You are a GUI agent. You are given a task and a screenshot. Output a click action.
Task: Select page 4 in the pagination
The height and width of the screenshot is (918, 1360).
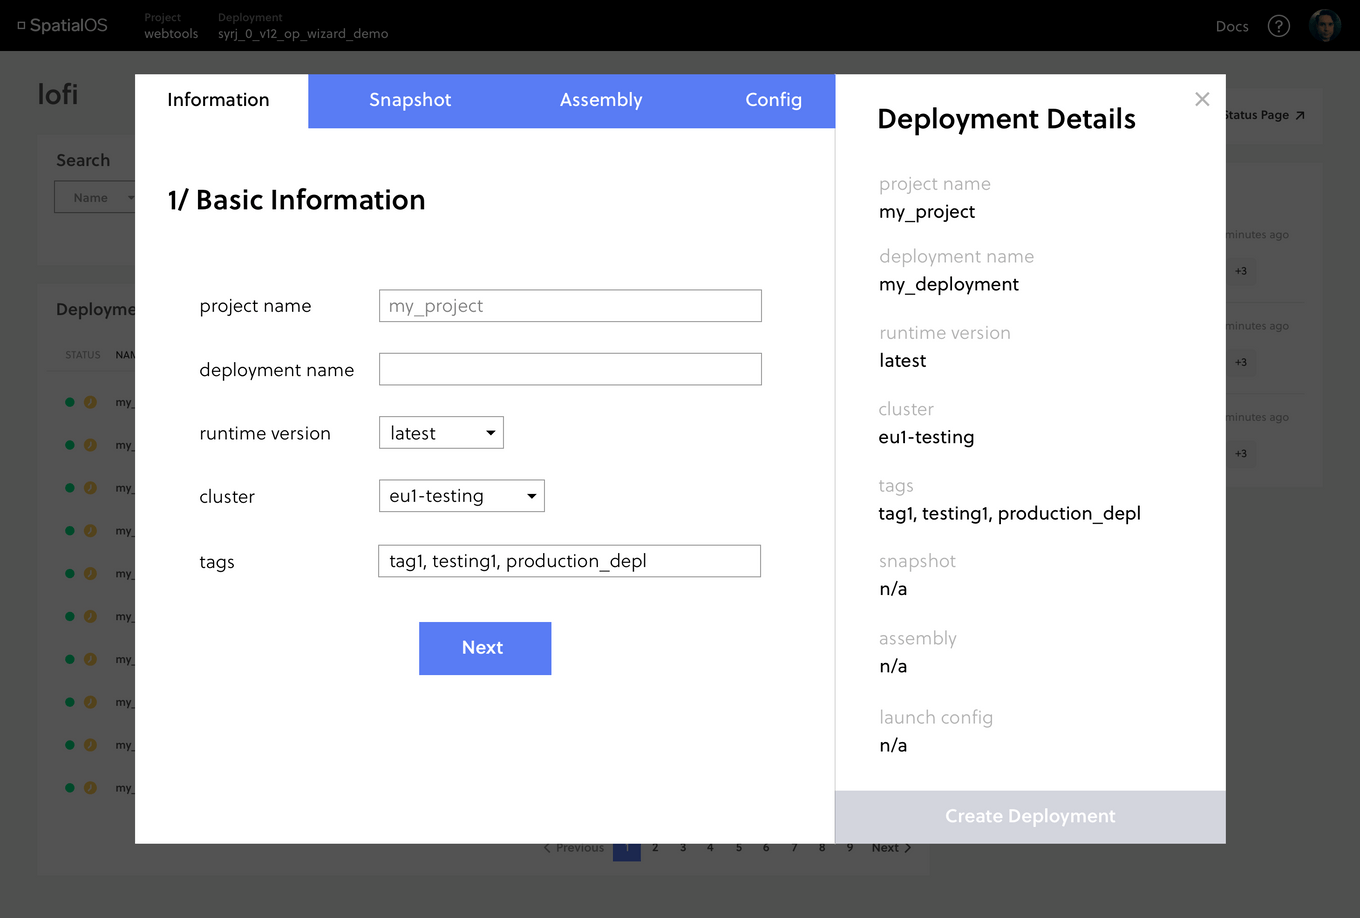pos(710,847)
